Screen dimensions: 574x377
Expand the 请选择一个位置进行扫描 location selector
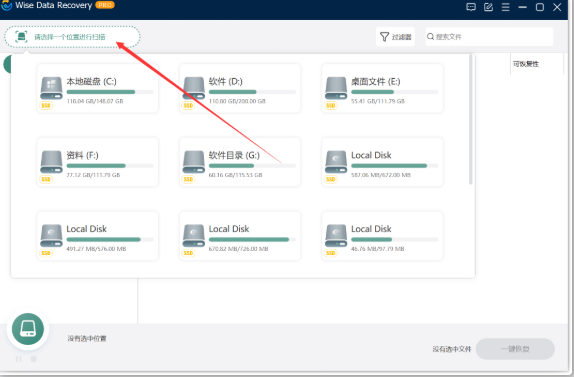(x=72, y=37)
